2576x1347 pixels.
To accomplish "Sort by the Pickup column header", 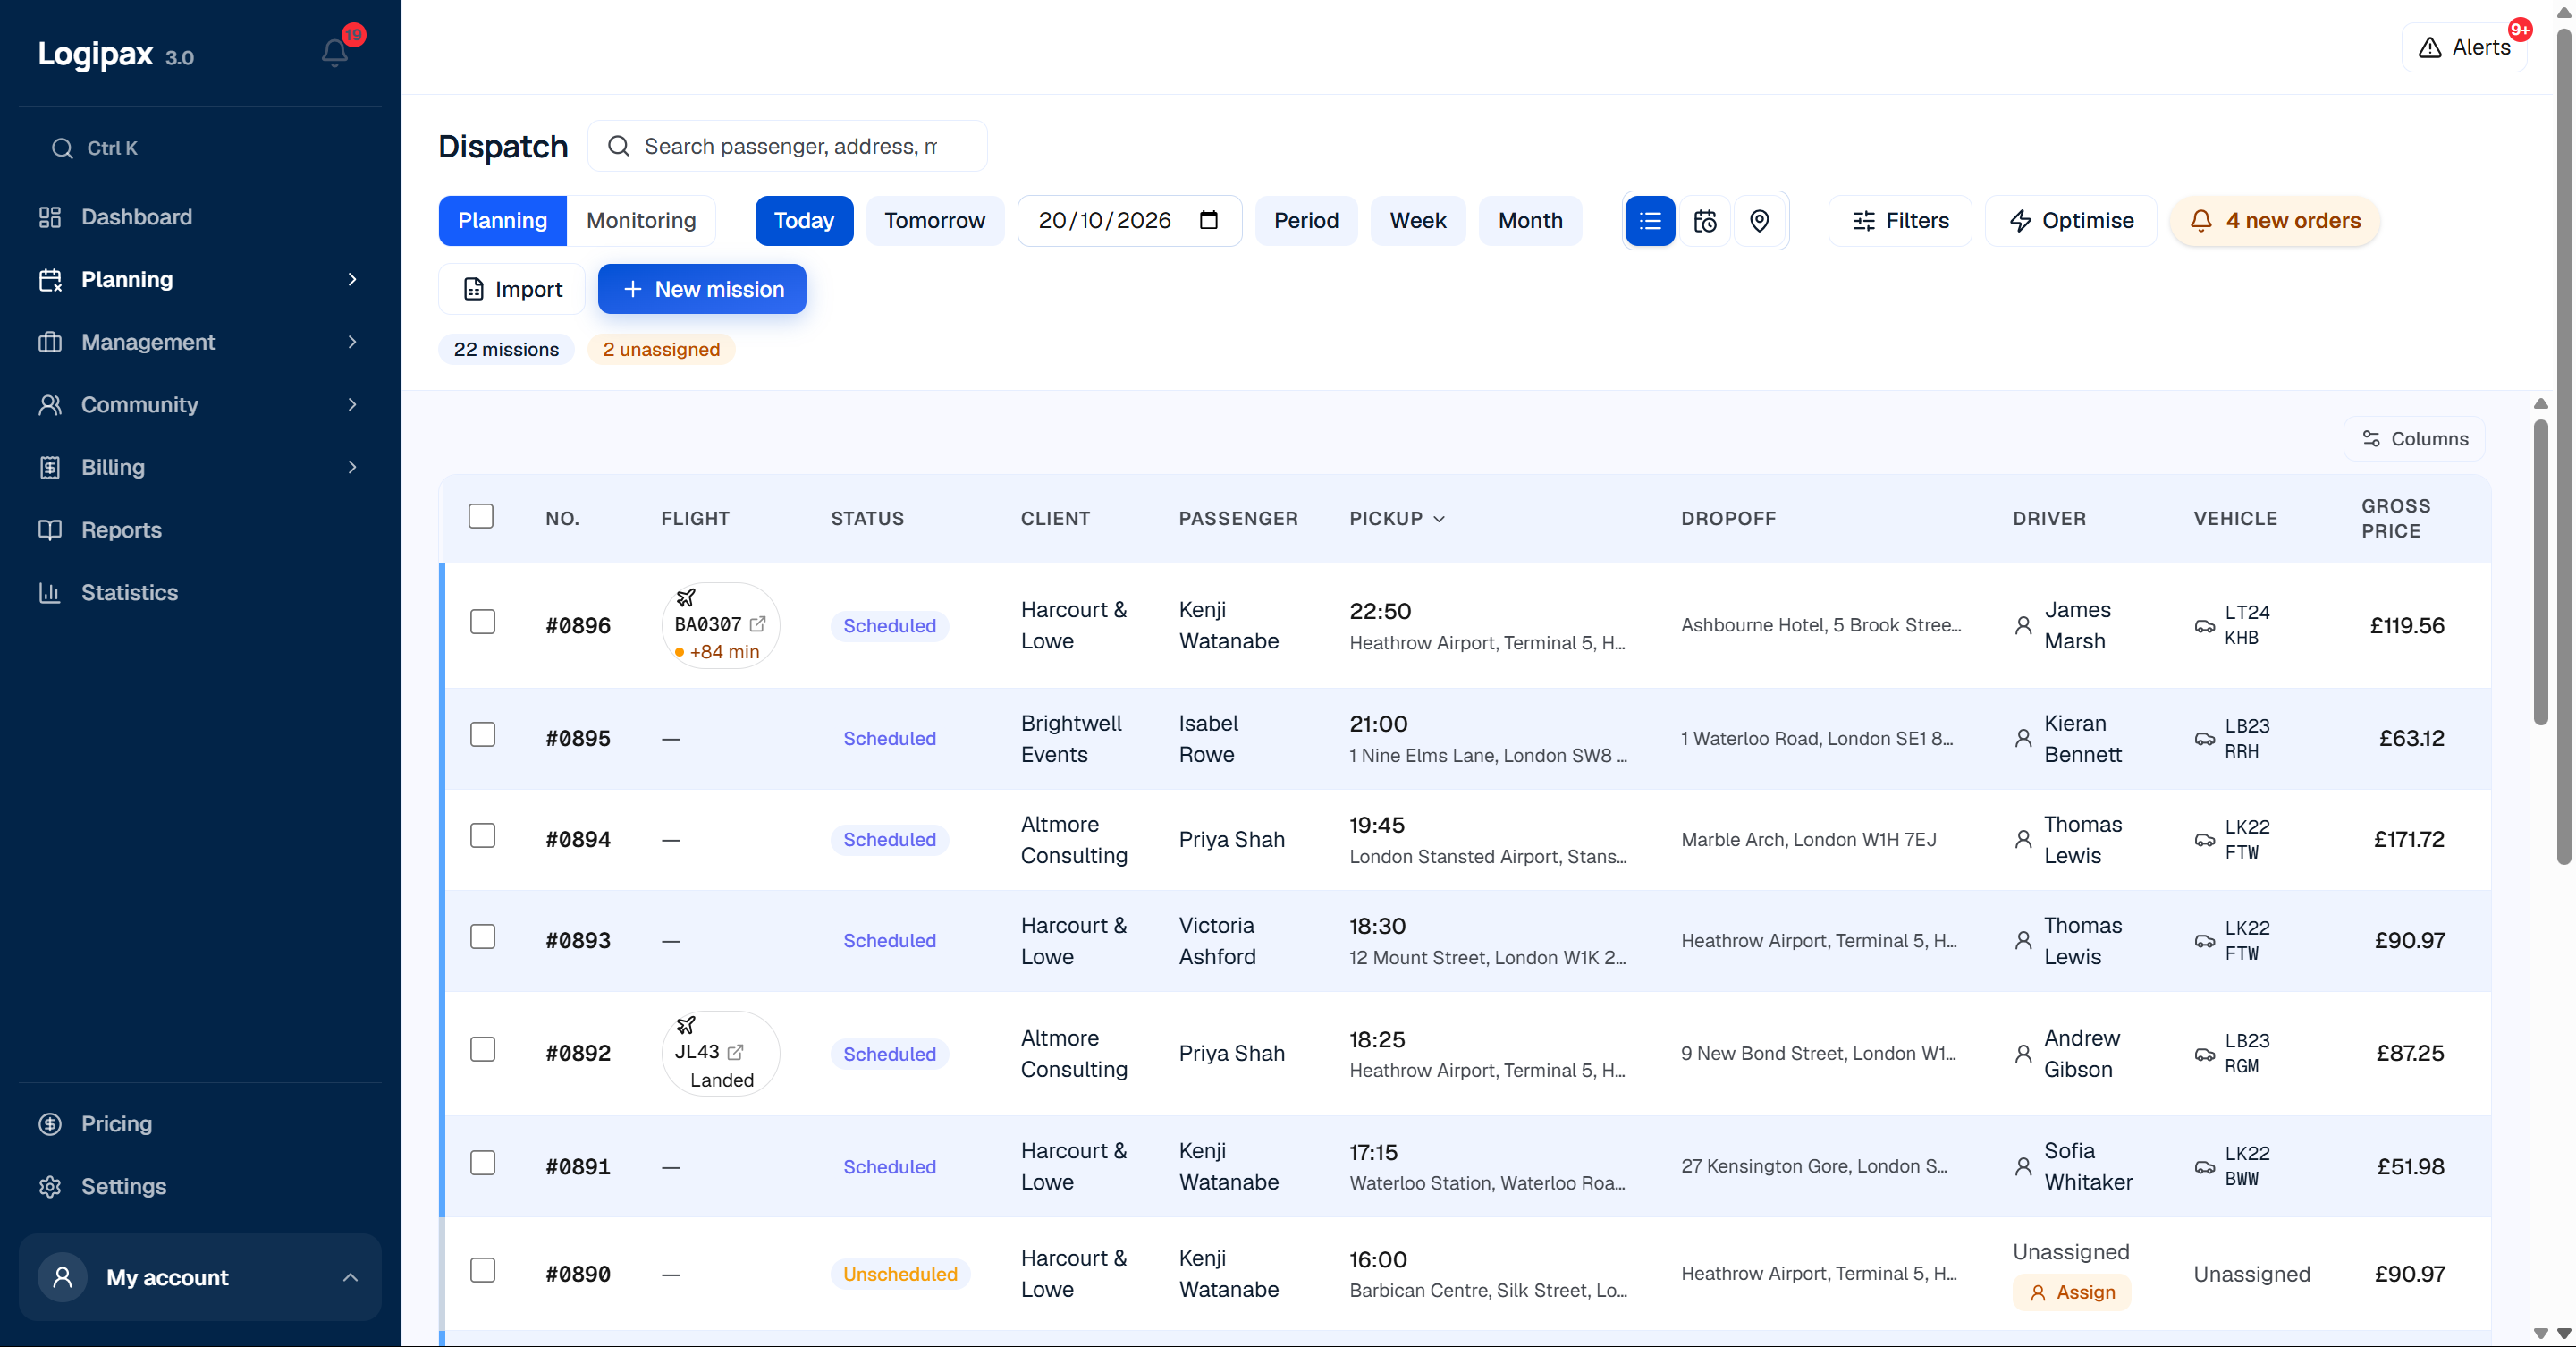I will click(1397, 518).
